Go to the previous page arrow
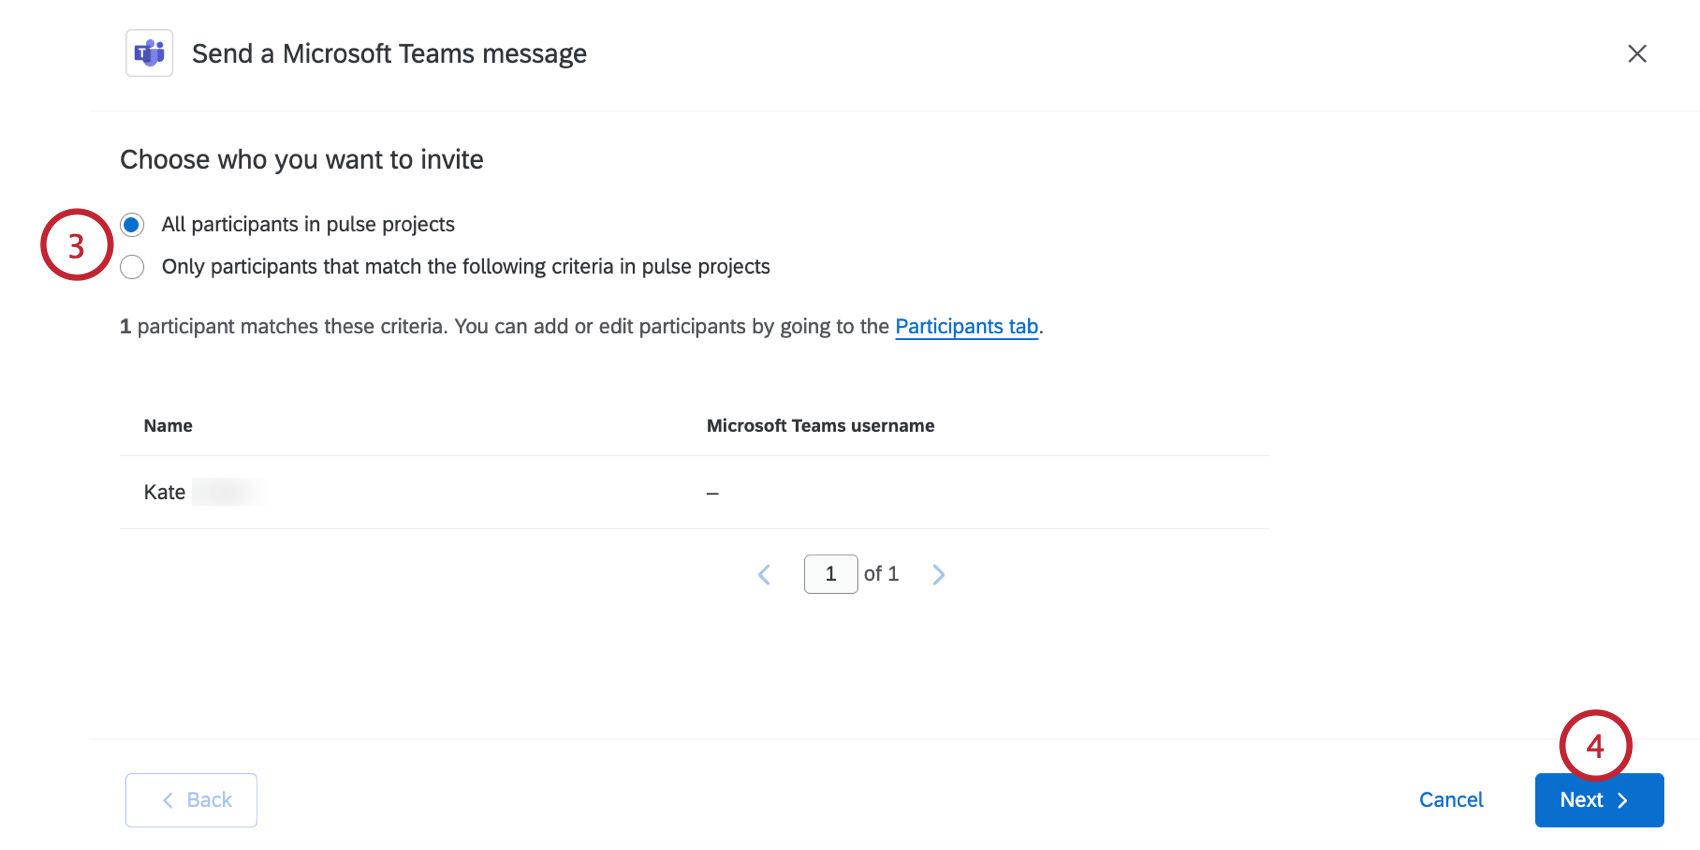 pyautogui.click(x=765, y=574)
